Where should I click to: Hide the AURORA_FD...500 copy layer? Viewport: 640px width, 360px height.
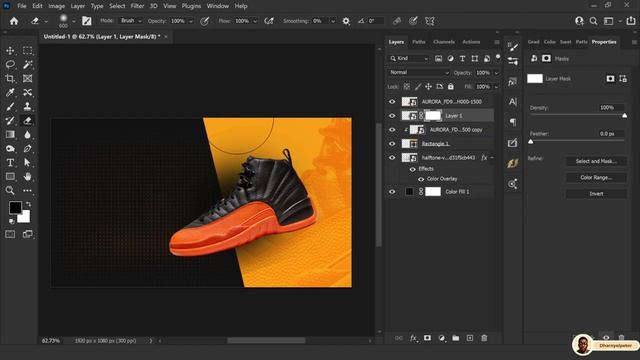tap(392, 130)
